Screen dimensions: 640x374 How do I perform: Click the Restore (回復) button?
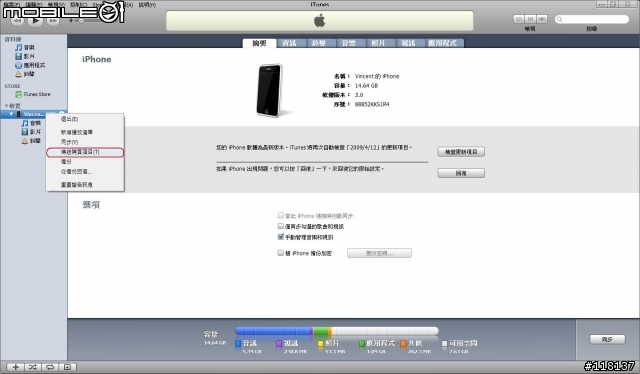[x=461, y=173]
